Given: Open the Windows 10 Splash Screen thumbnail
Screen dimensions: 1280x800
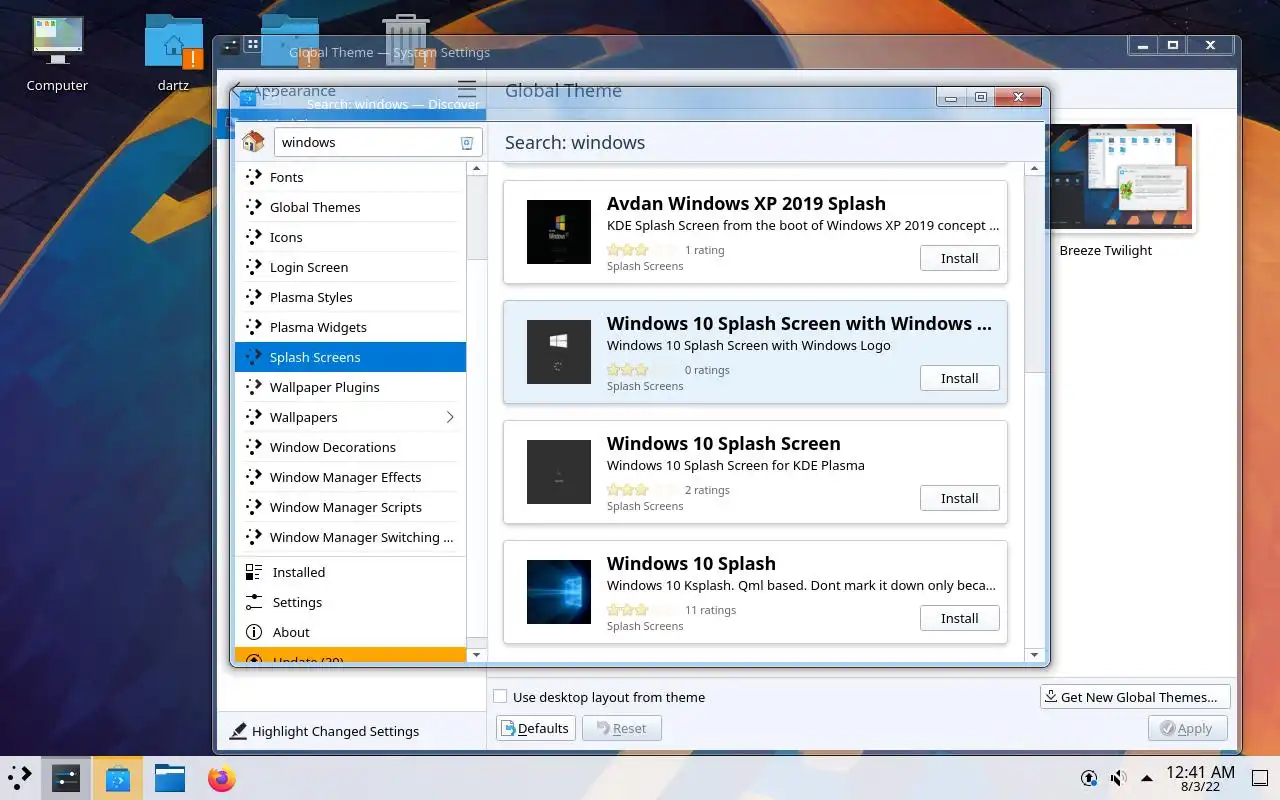Looking at the screenshot, I should tap(559, 472).
